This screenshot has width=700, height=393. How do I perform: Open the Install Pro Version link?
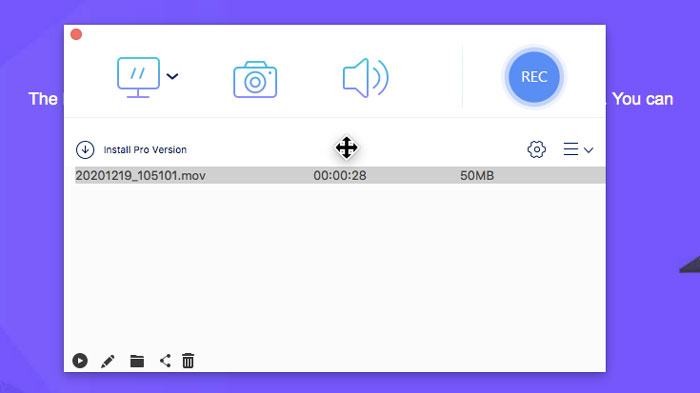145,150
